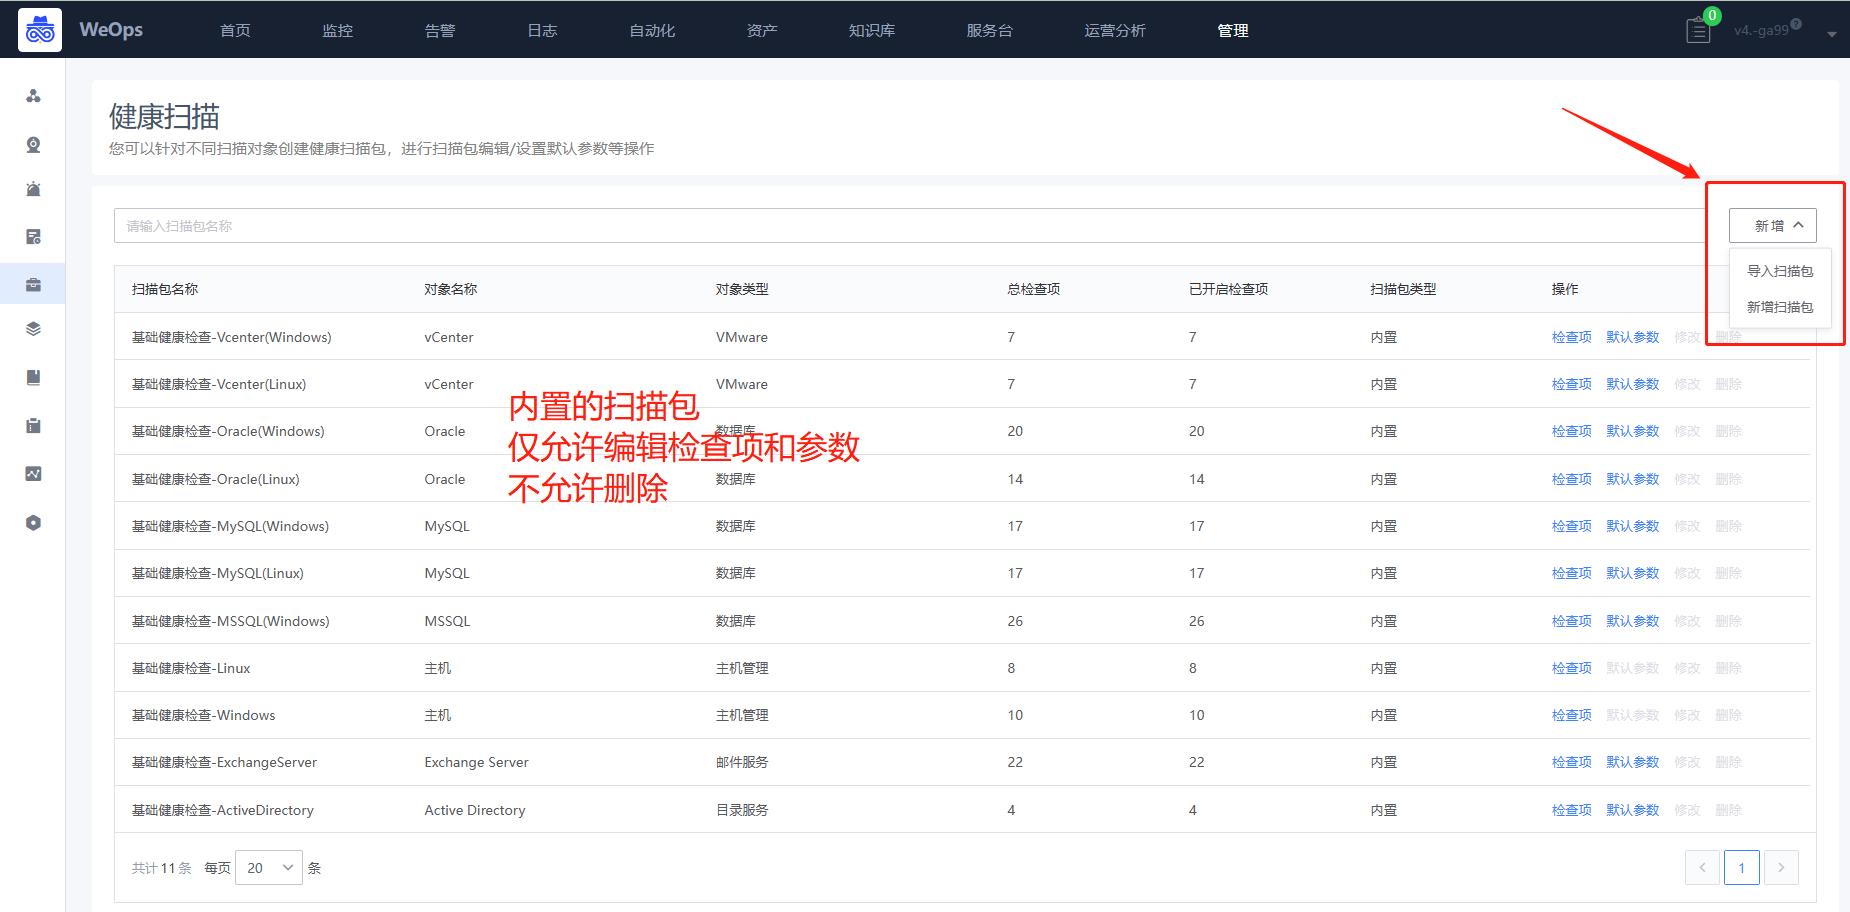This screenshot has height=912, width=1850.
Task: Open 检查项 for MSSQL(Windows) package
Action: [x=1572, y=621]
